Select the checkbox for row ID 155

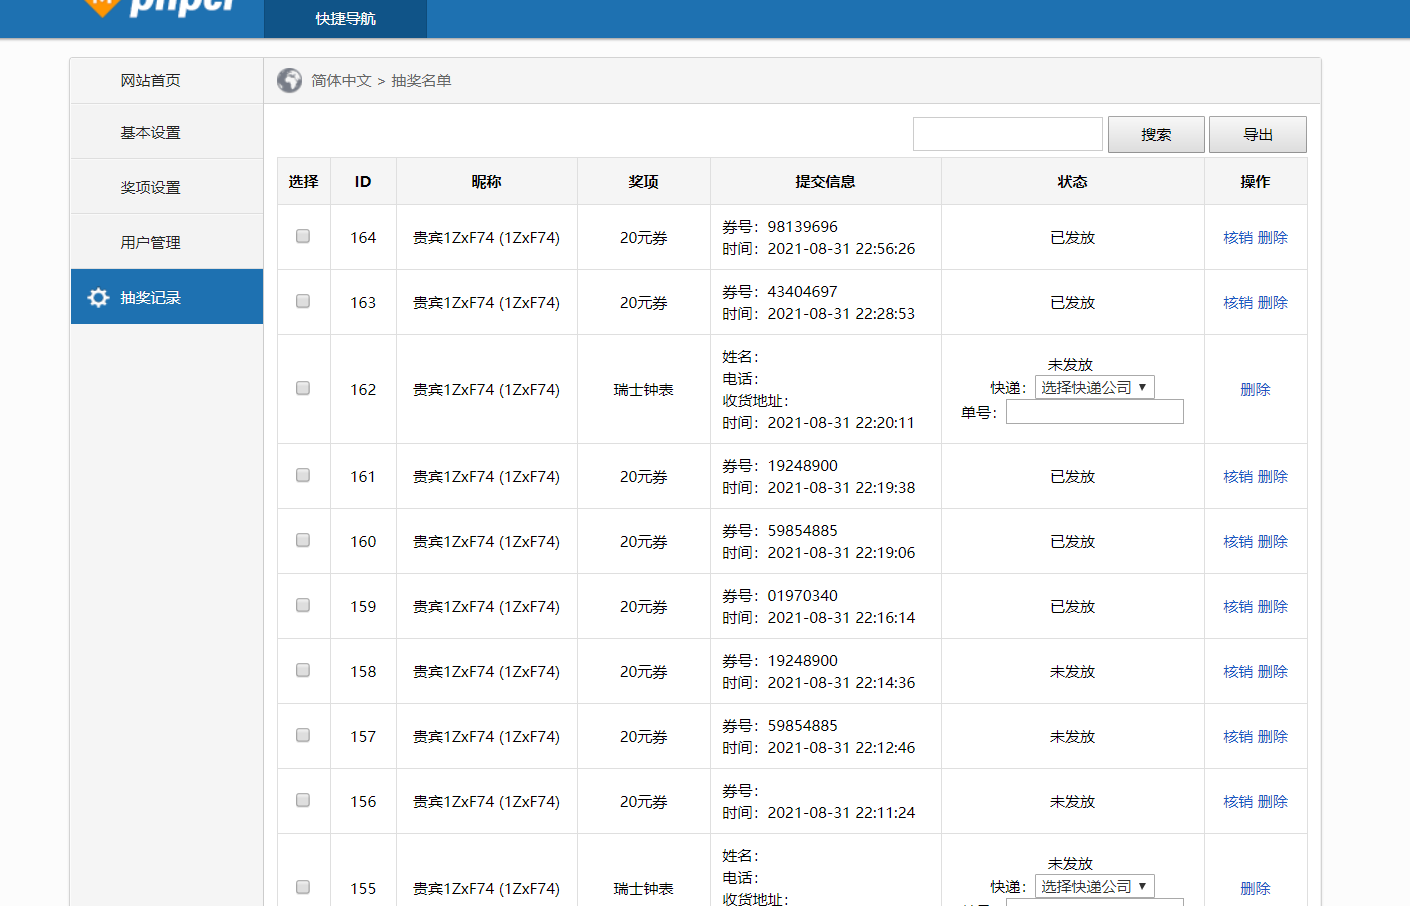[303, 887]
